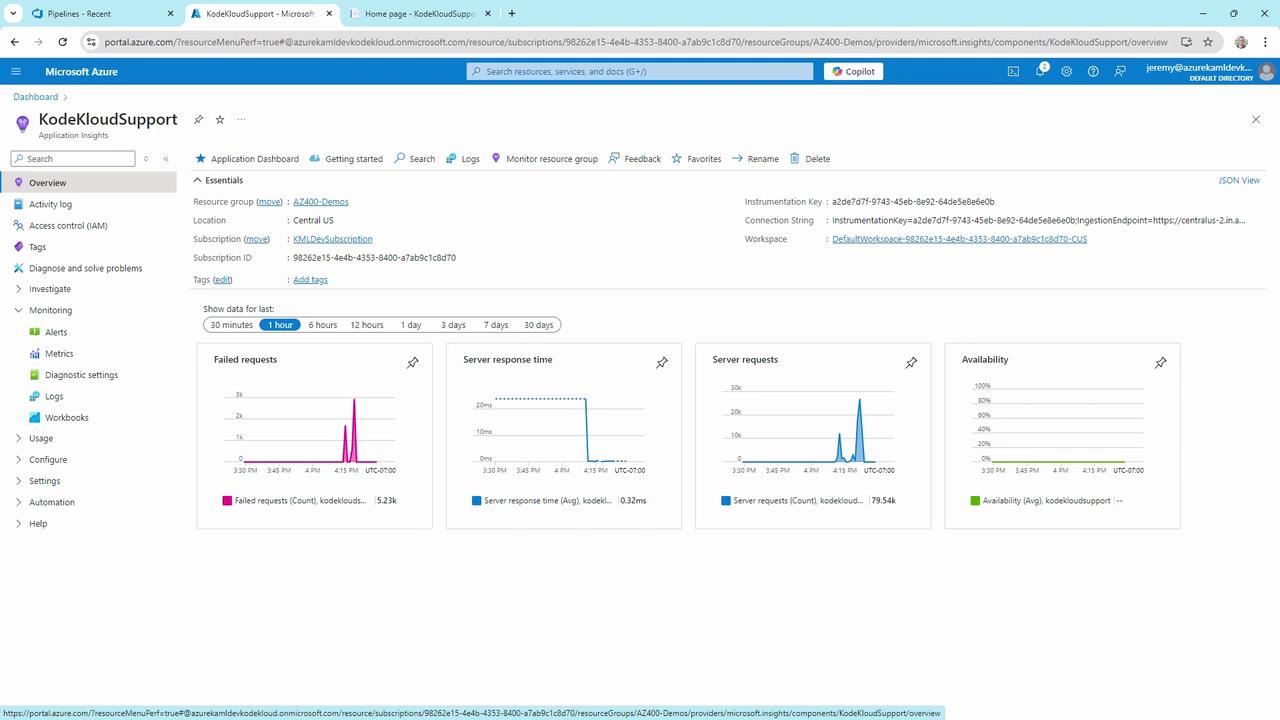Click Favorites in the command bar

click(x=696, y=159)
